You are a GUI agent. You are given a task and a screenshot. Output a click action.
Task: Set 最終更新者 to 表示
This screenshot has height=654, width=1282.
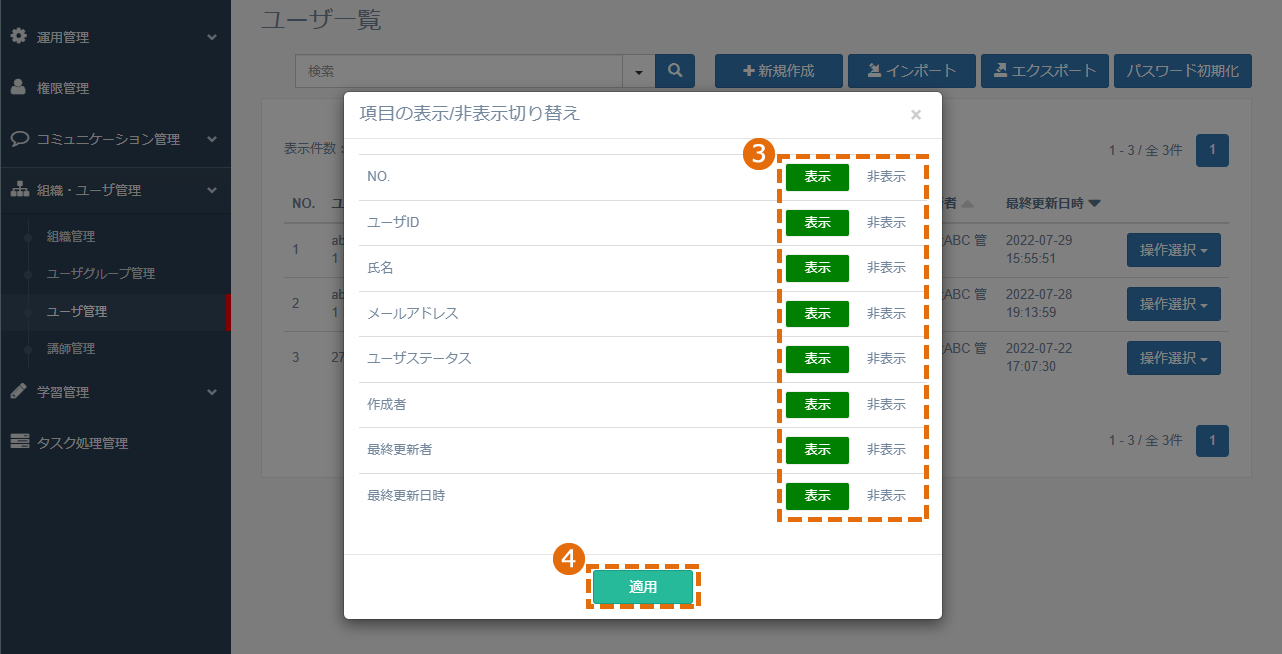pos(817,450)
